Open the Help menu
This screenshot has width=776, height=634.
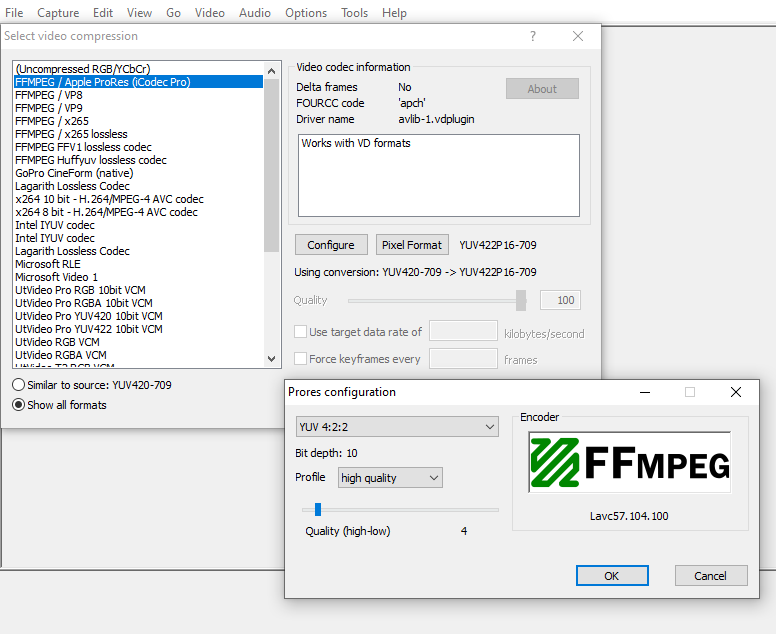(x=394, y=13)
